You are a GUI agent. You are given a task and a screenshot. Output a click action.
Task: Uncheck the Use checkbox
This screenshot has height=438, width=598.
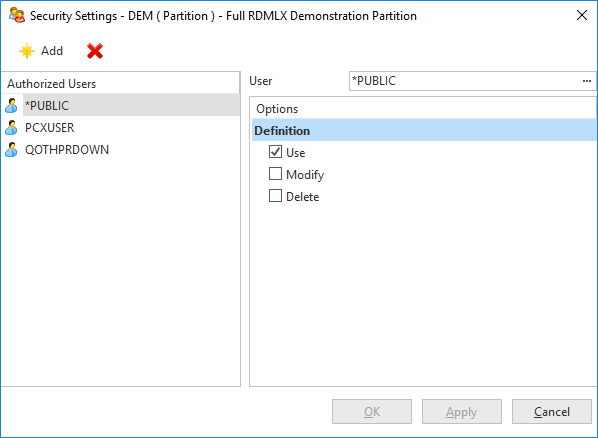point(275,152)
